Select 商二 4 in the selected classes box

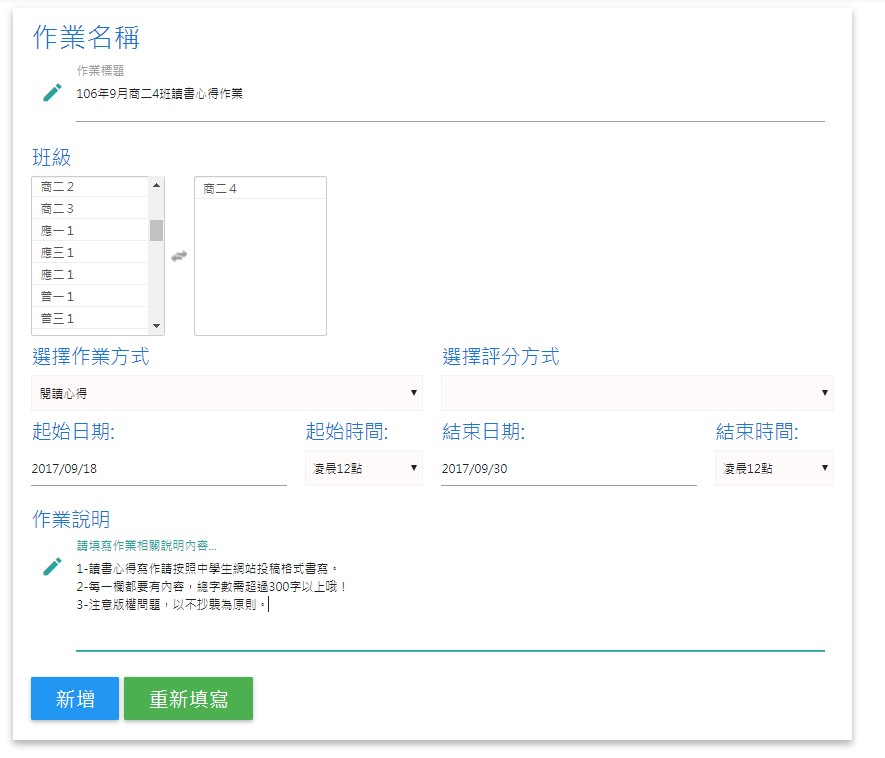[259, 189]
